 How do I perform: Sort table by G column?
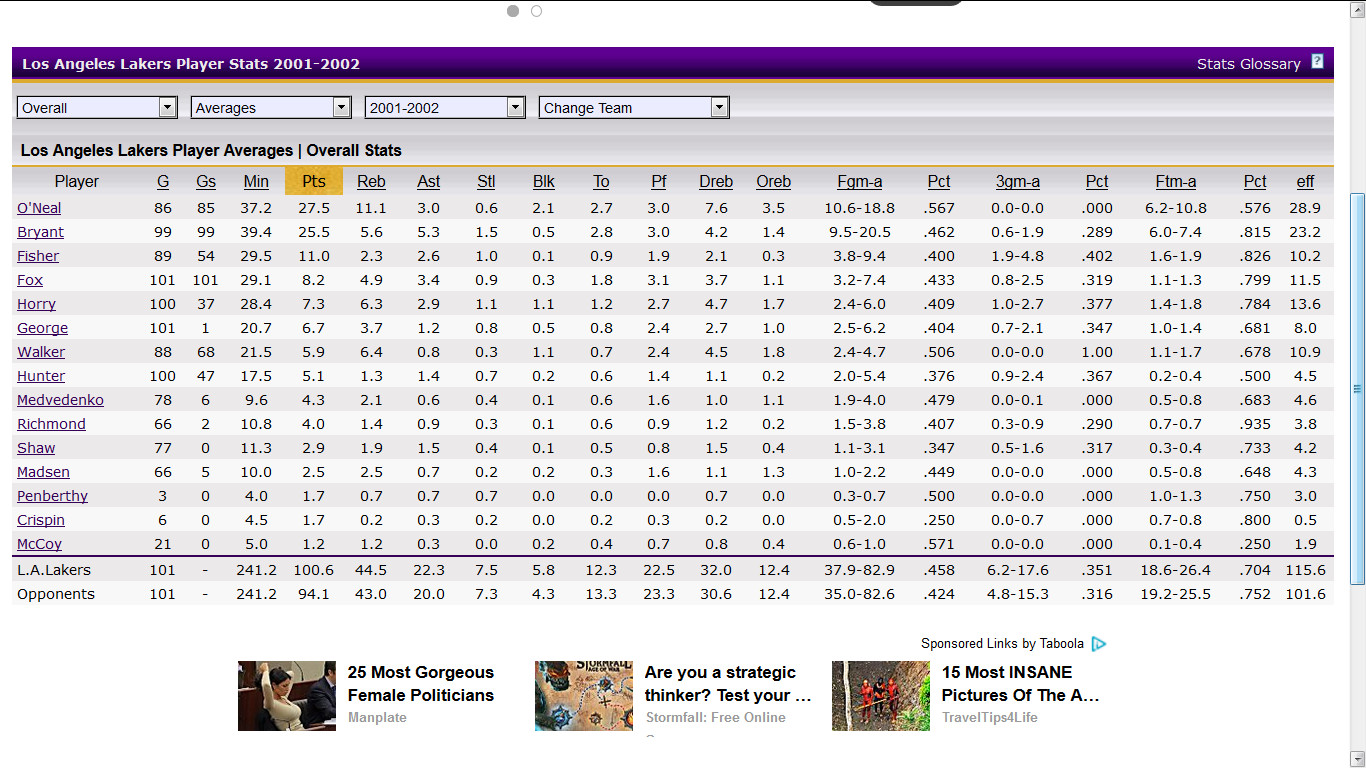tap(163, 181)
